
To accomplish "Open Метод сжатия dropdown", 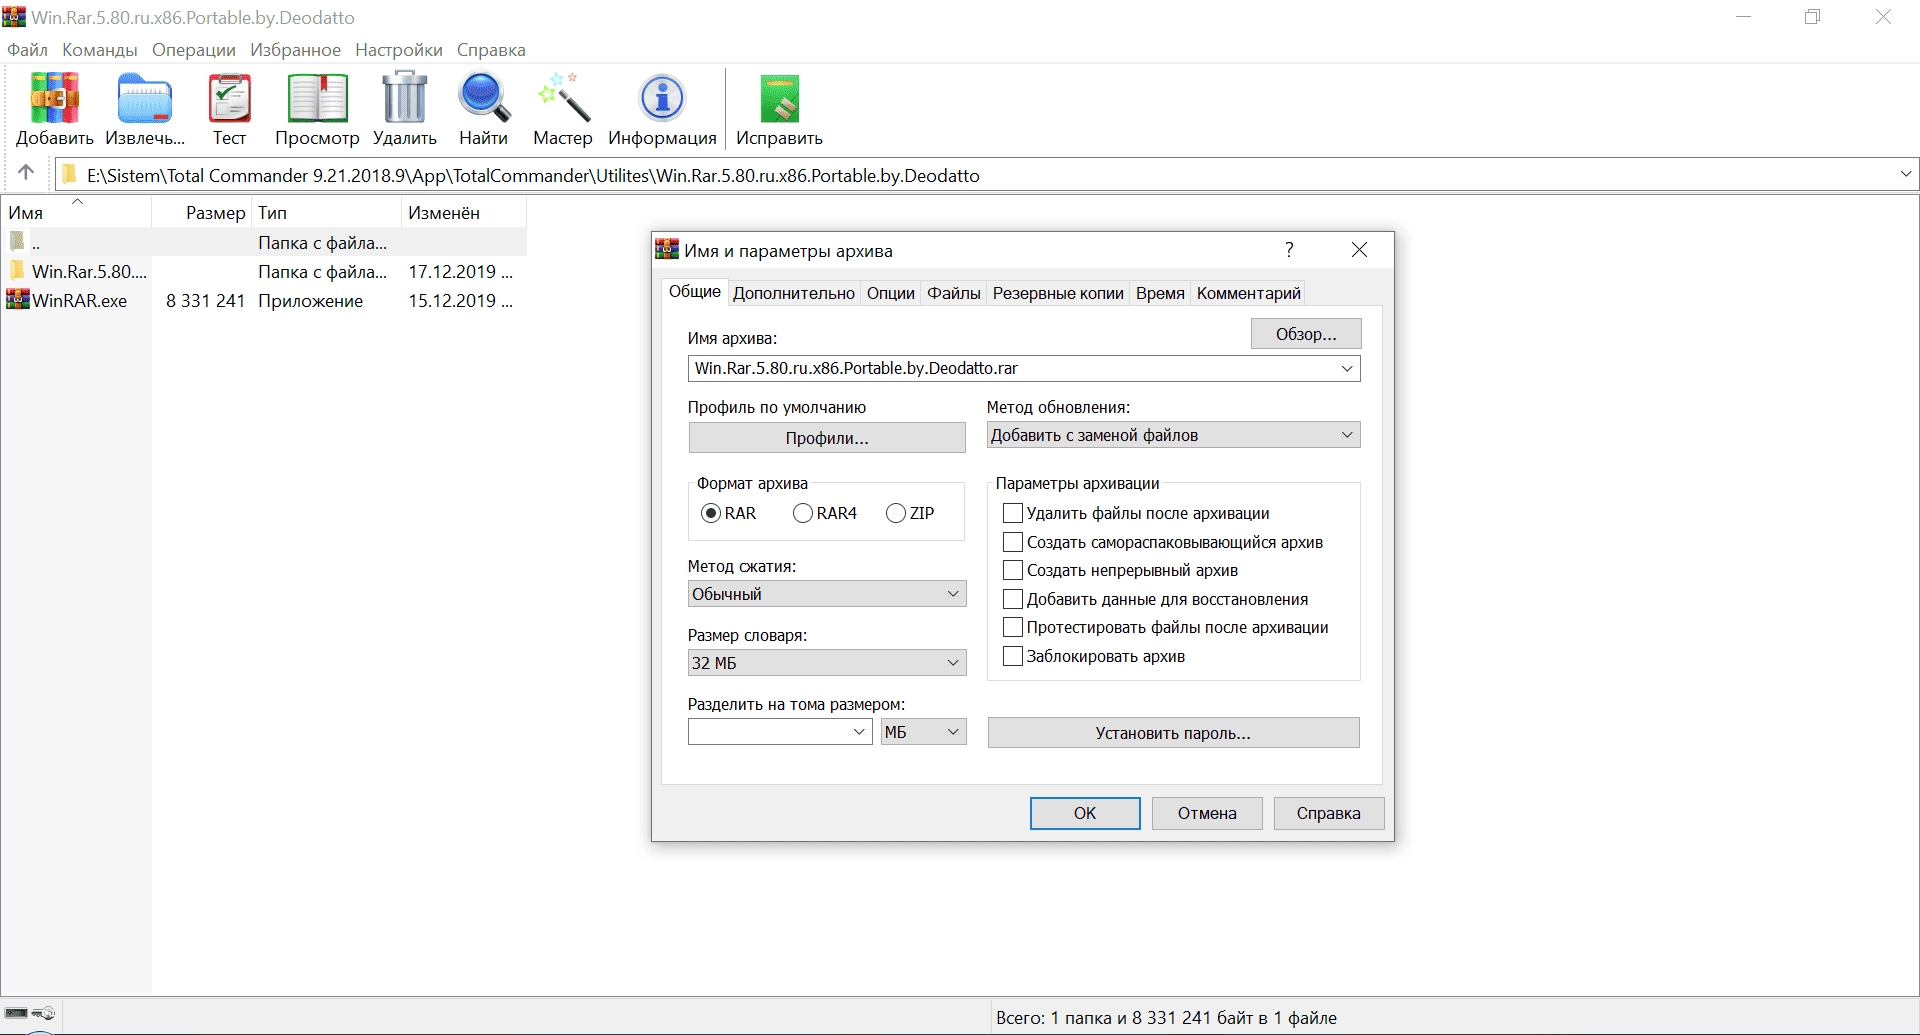I will (827, 594).
